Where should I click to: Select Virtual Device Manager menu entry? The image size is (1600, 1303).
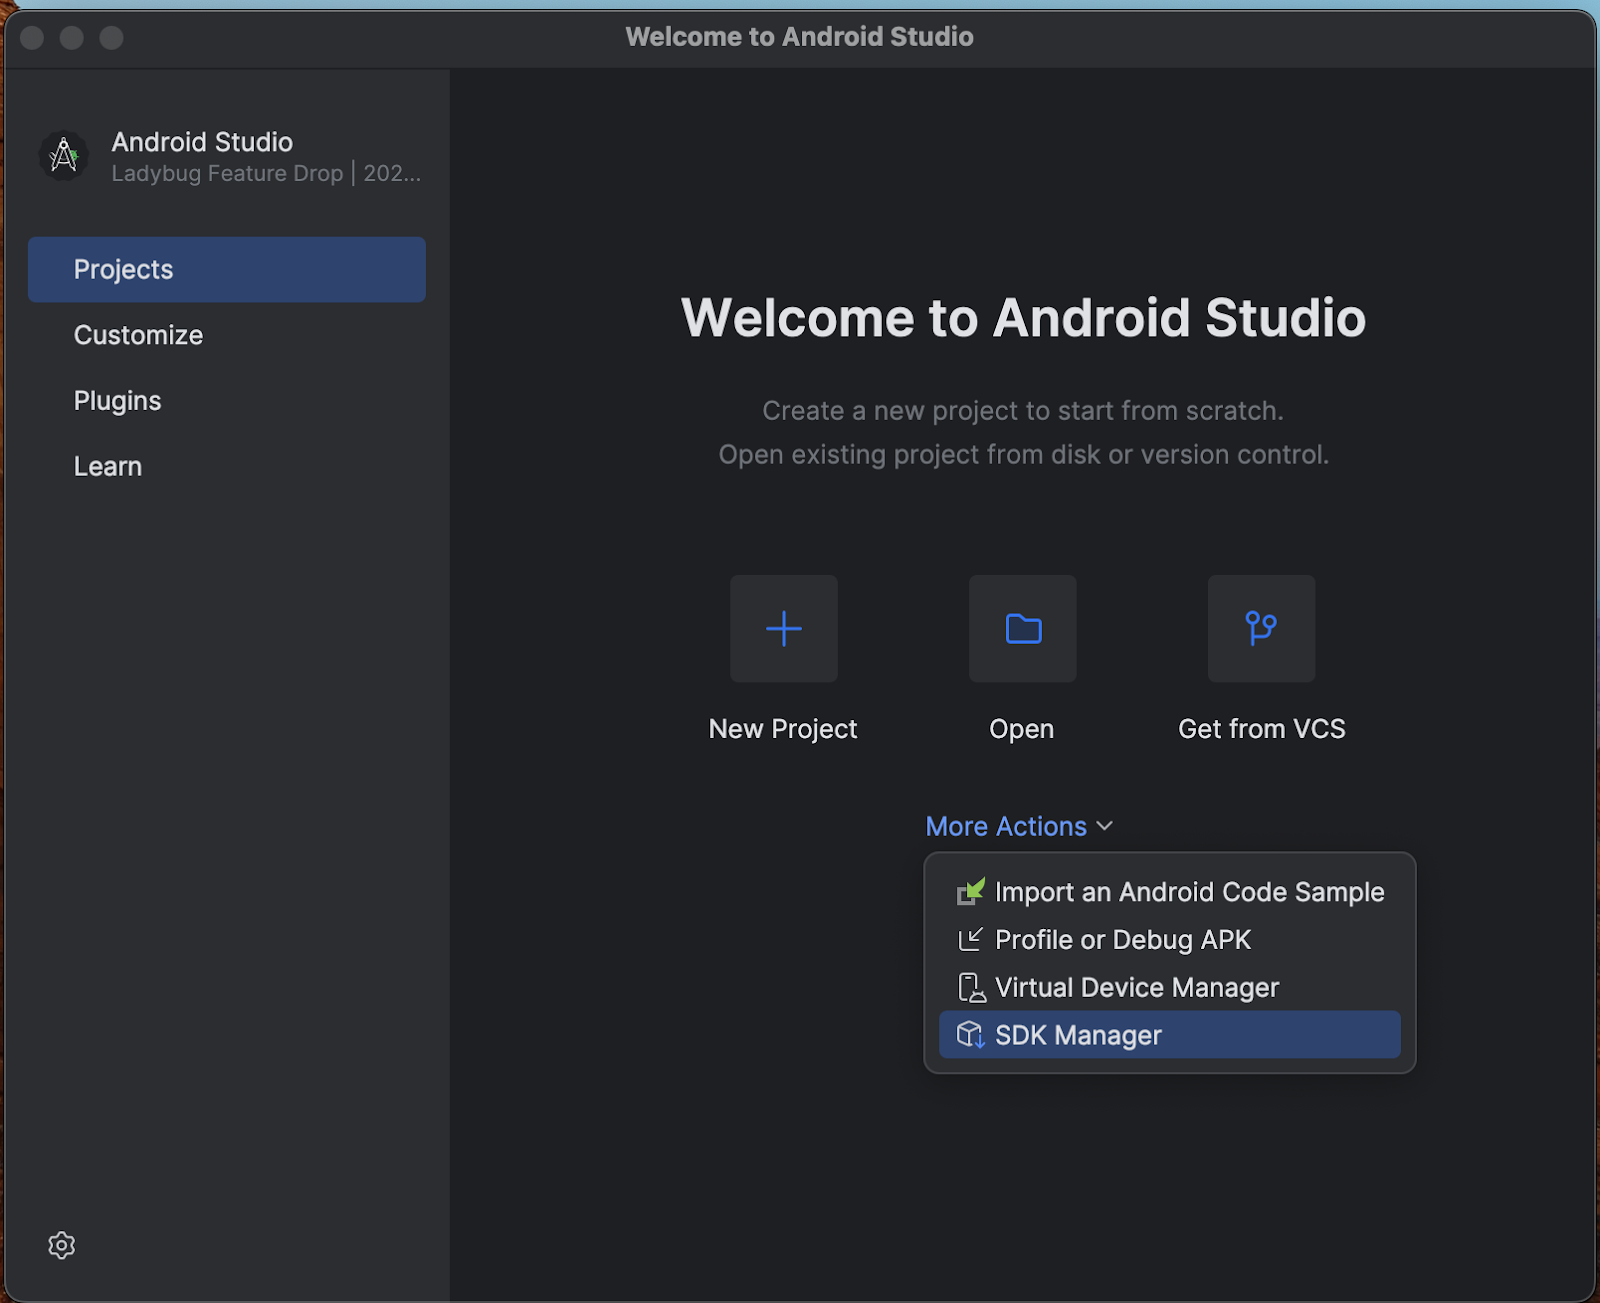pos(1137,987)
